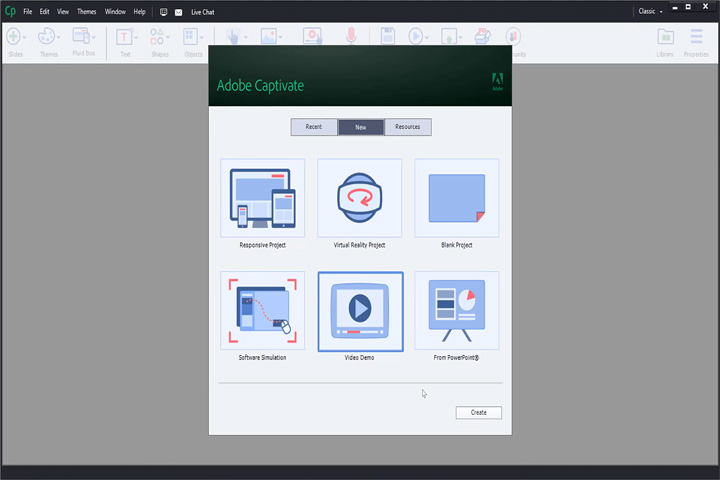Expand the Preview dropdown arrow

pos(427,37)
